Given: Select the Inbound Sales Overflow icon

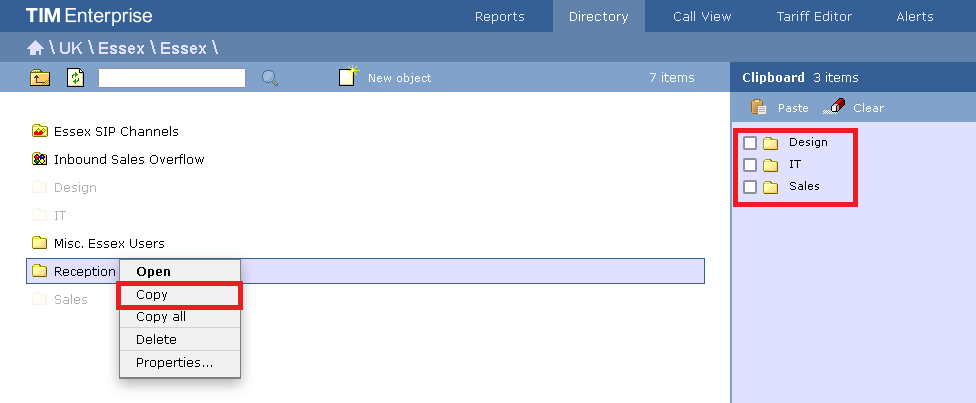Looking at the screenshot, I should coord(40,159).
